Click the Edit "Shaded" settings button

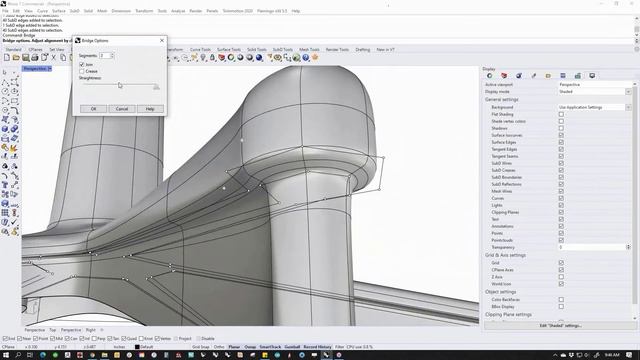point(560,326)
